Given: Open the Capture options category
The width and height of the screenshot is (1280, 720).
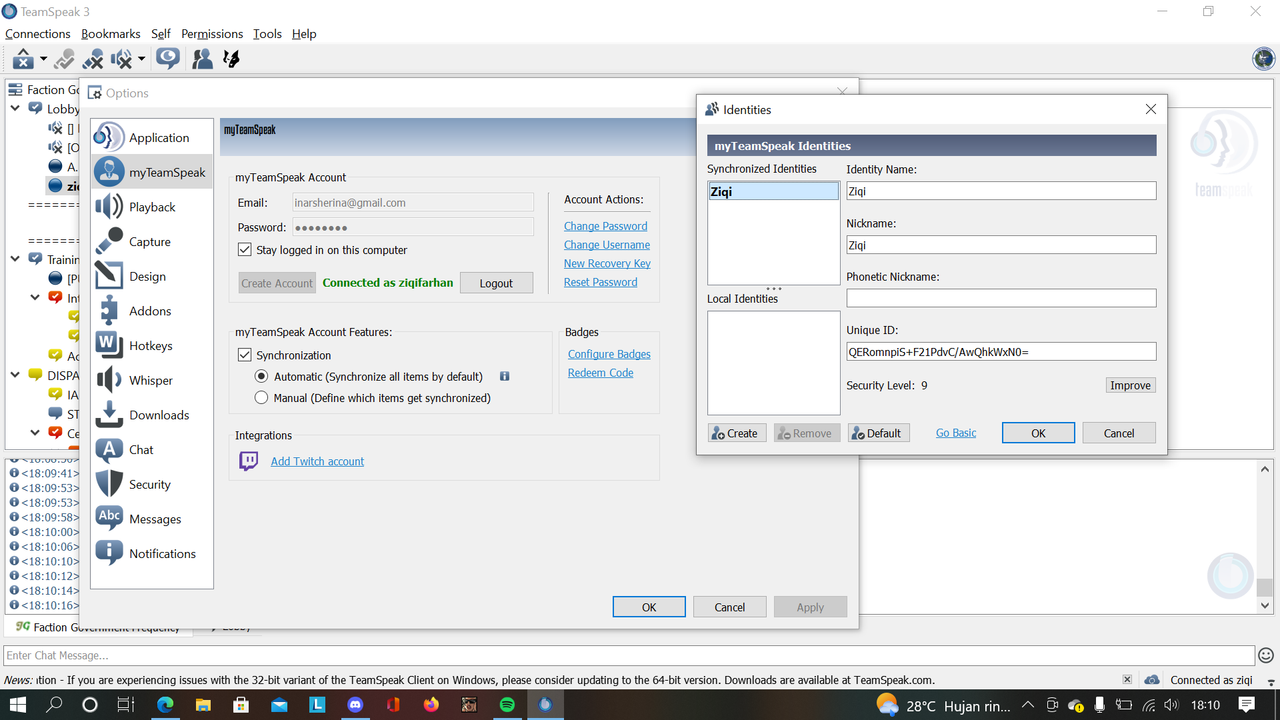Looking at the screenshot, I should tap(152, 241).
